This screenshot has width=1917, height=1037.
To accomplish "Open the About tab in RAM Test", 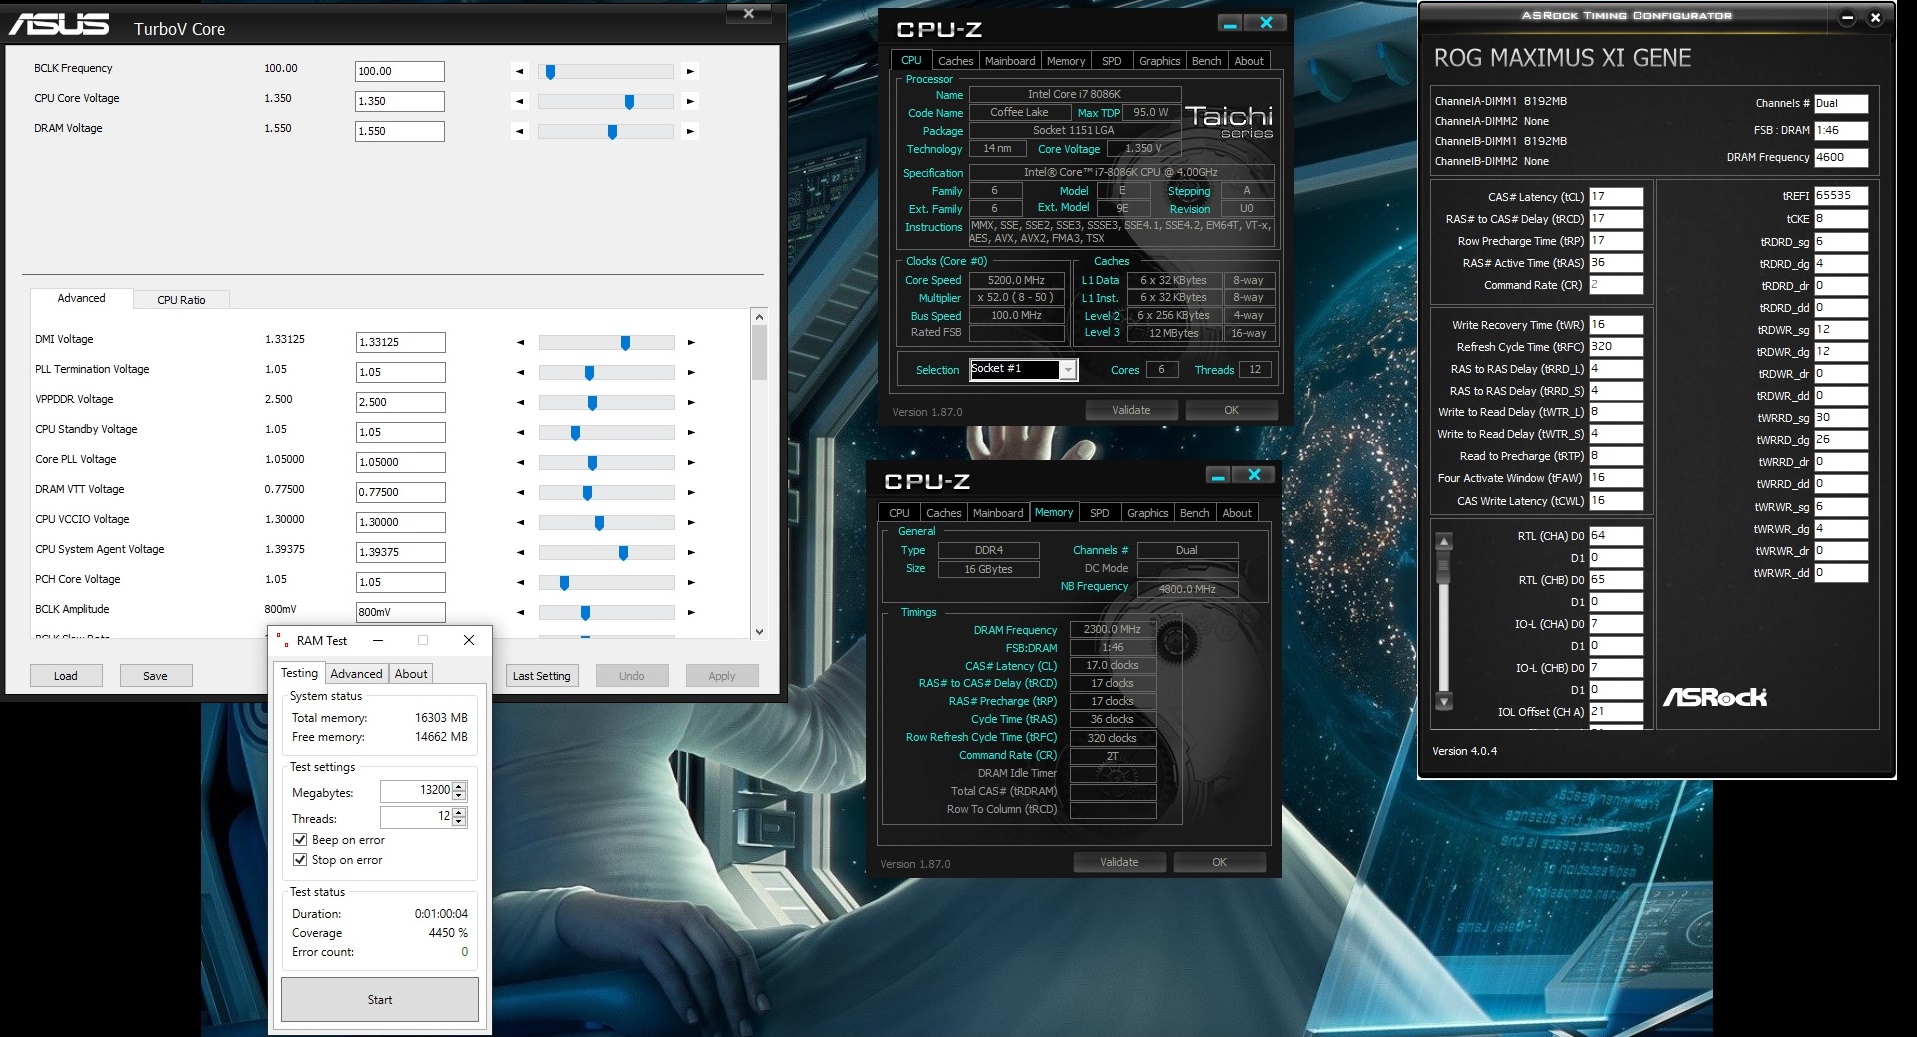I will [411, 674].
